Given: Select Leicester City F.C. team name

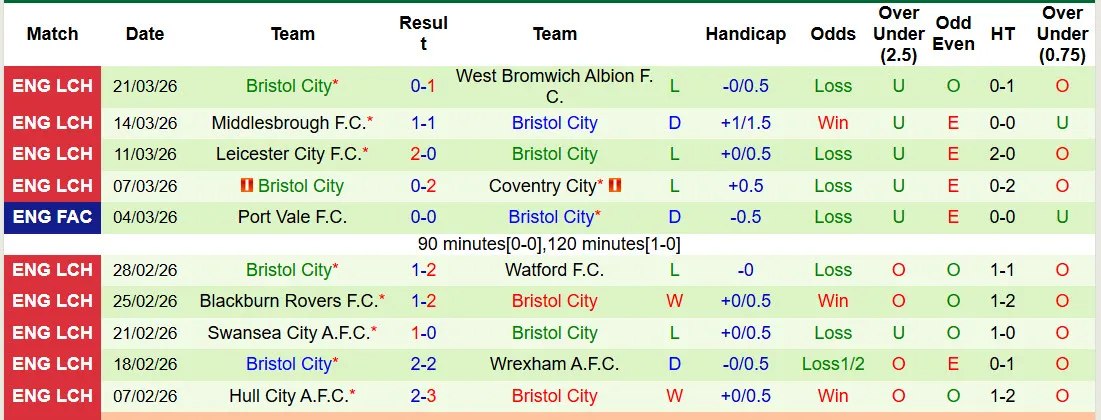Looking at the screenshot, I should [287, 154].
